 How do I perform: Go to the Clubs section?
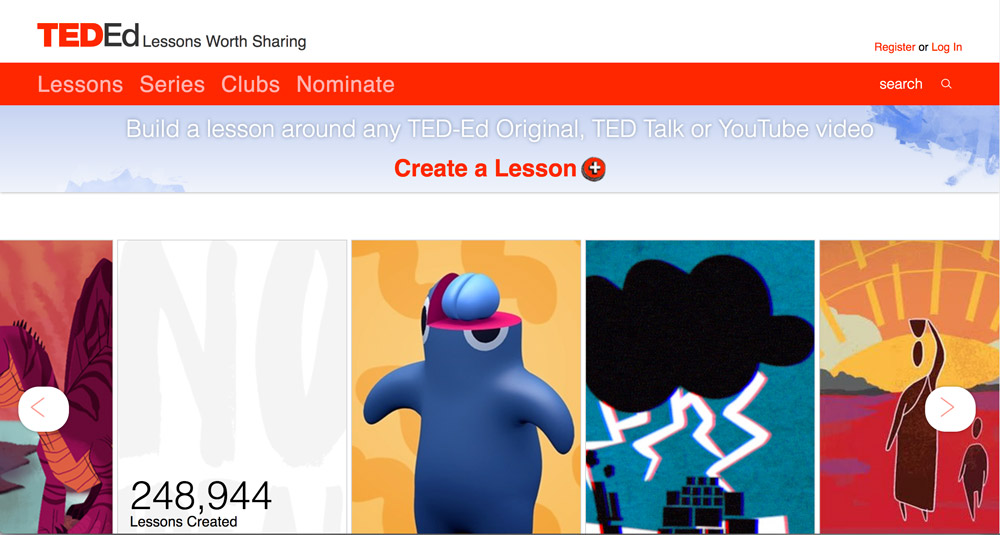(251, 84)
